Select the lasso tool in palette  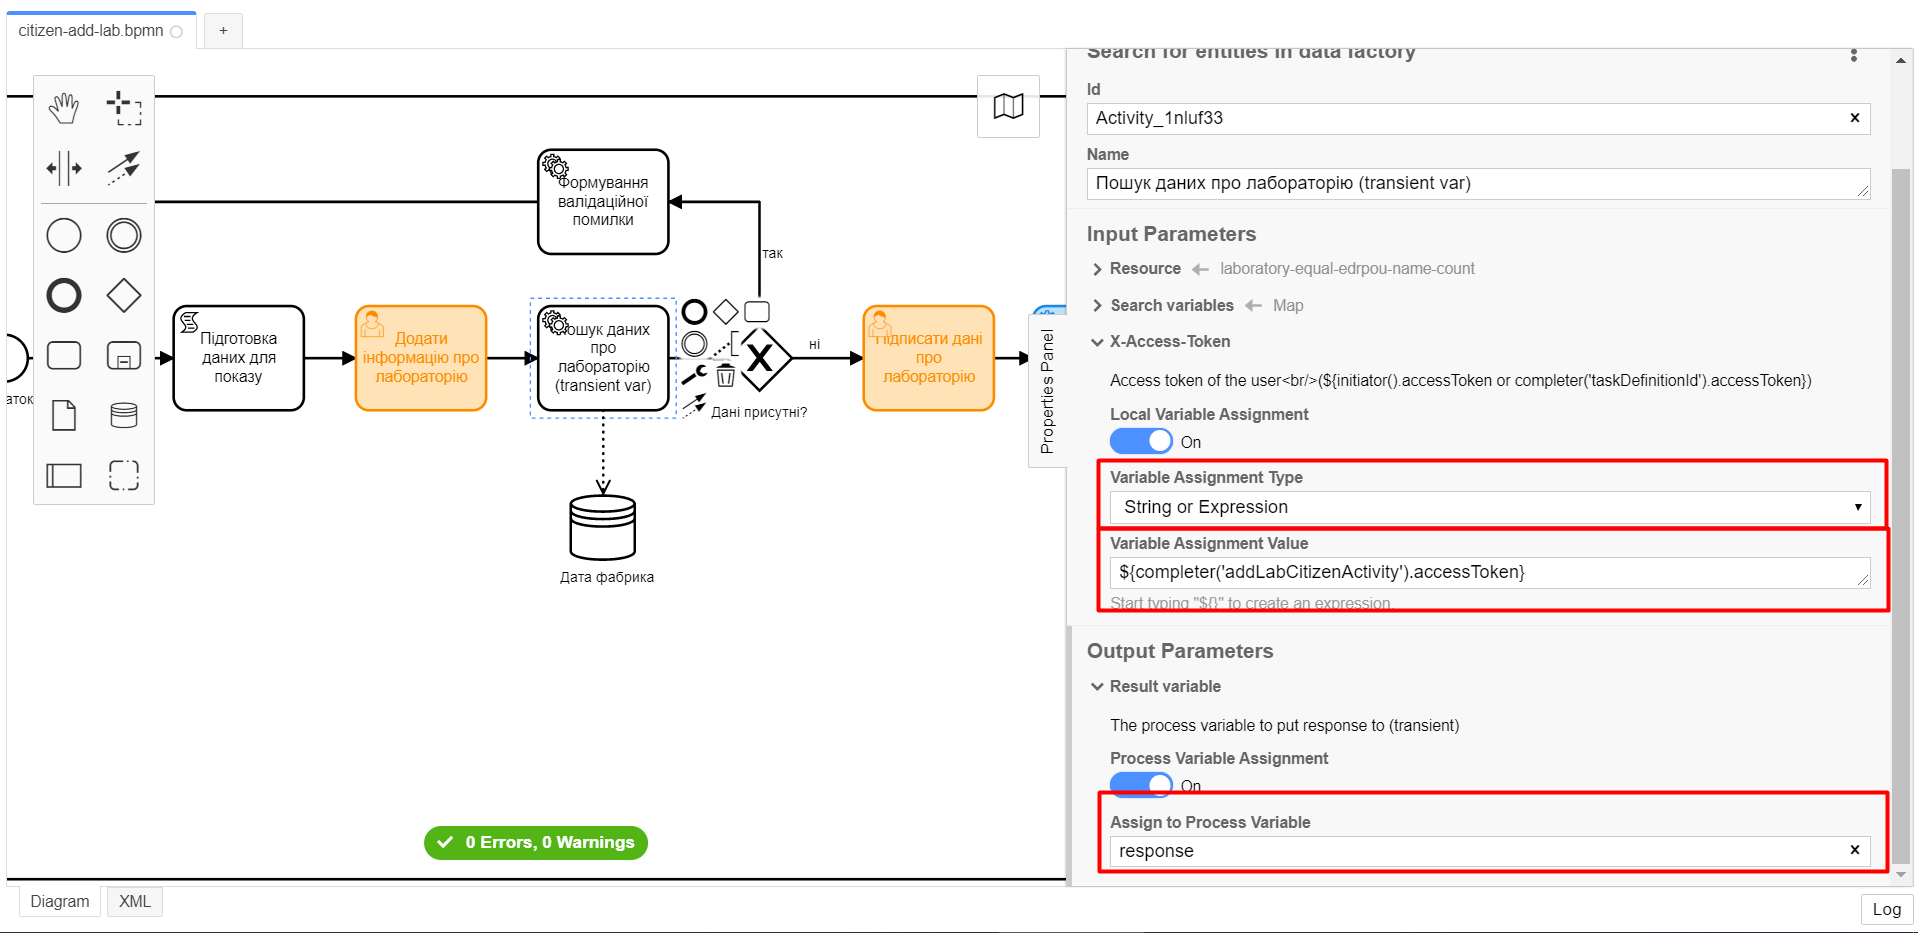124,108
